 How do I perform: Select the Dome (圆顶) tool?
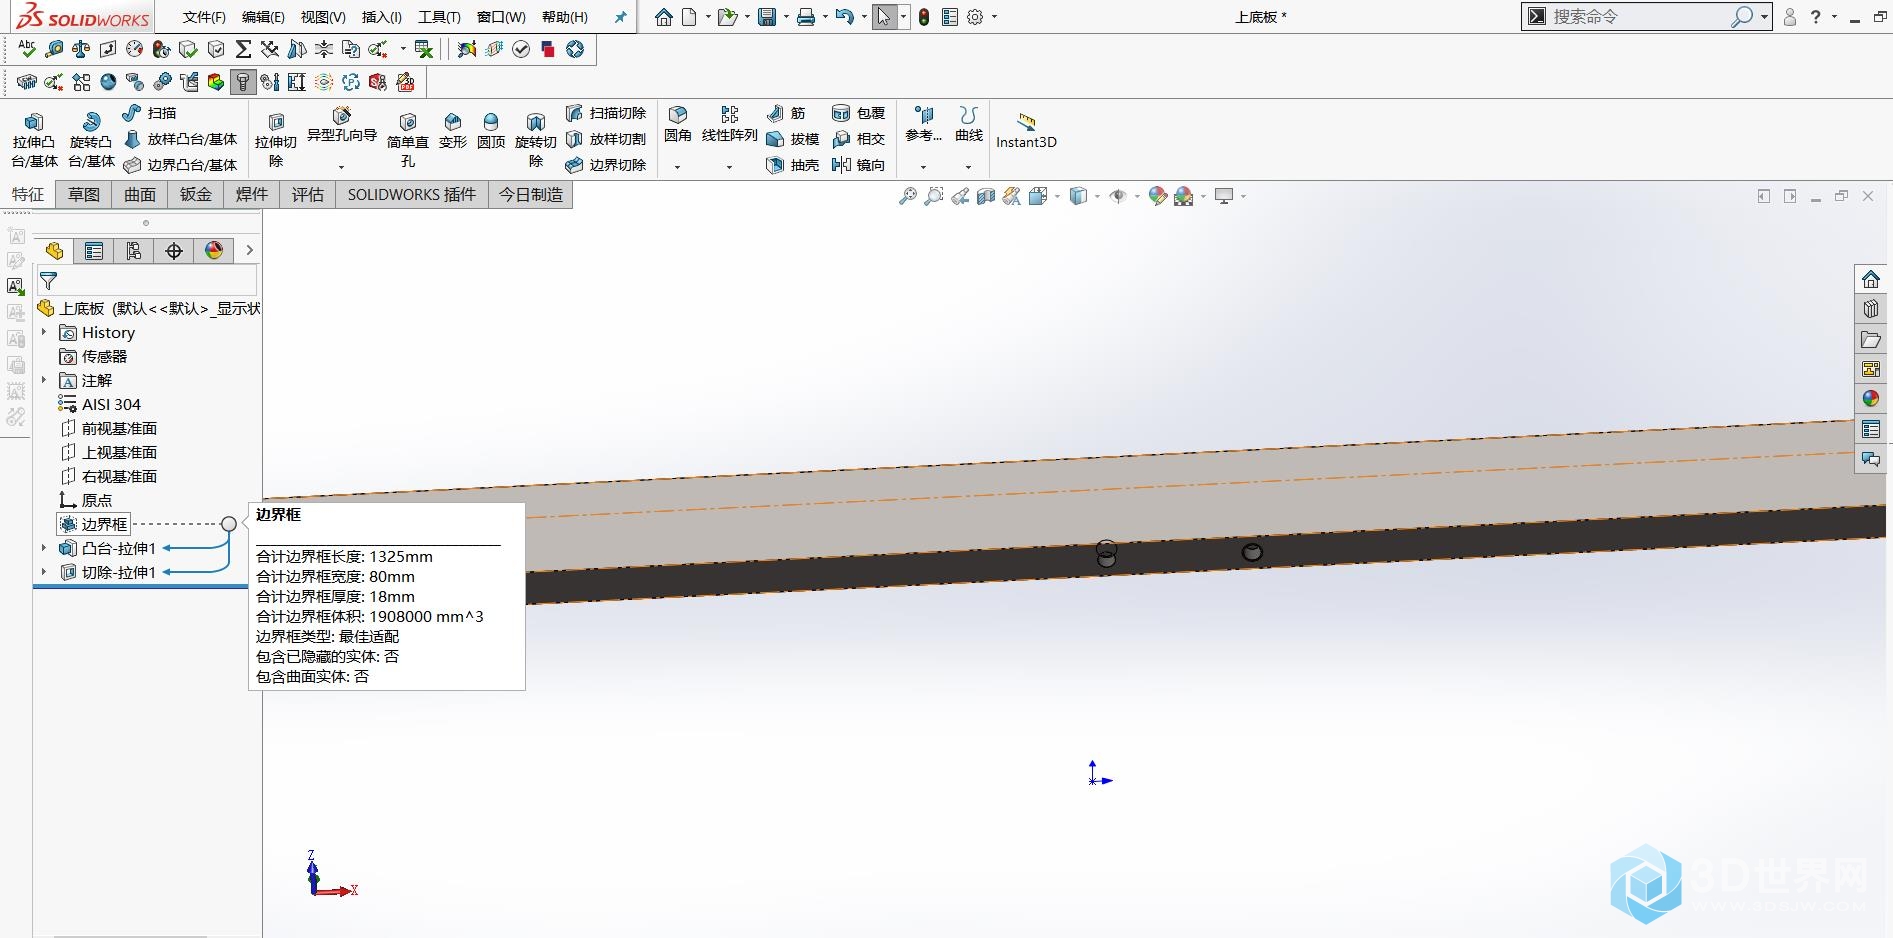click(x=491, y=131)
